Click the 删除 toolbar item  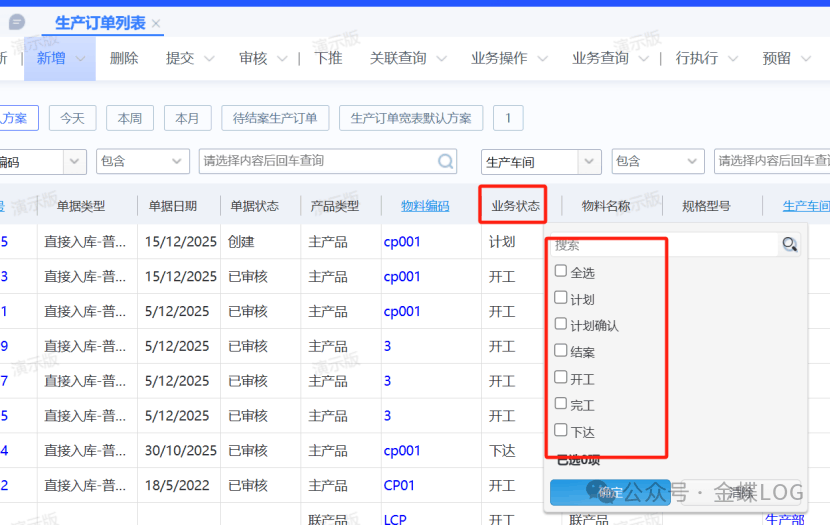[x=124, y=59]
